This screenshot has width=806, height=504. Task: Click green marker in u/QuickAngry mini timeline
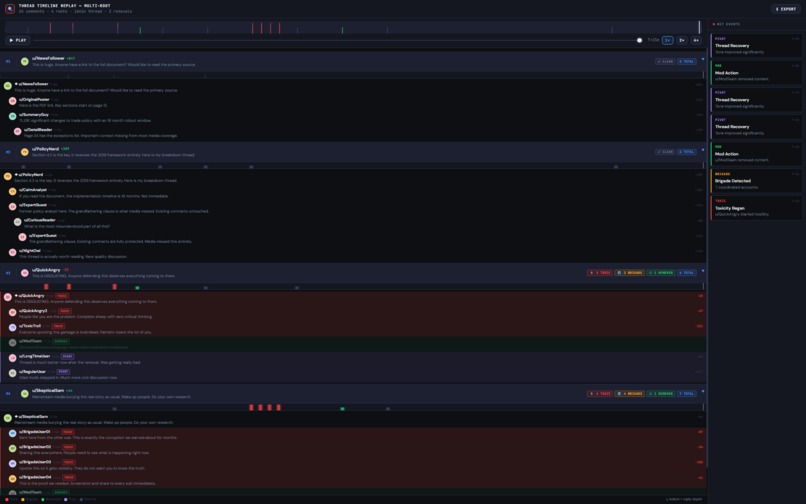[x=137, y=287]
